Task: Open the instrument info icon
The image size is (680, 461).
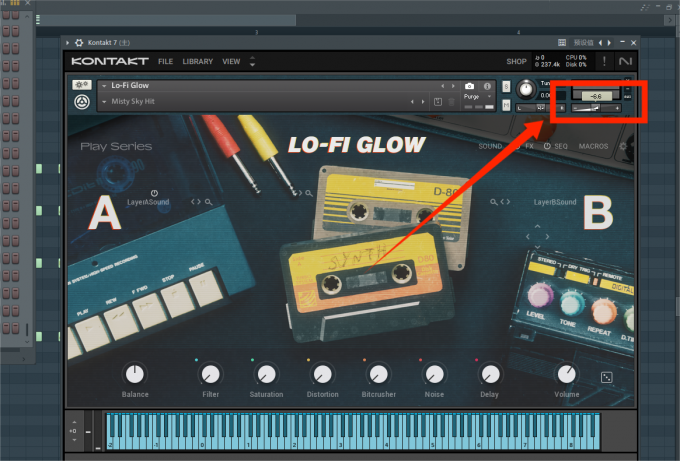Action: (x=487, y=86)
